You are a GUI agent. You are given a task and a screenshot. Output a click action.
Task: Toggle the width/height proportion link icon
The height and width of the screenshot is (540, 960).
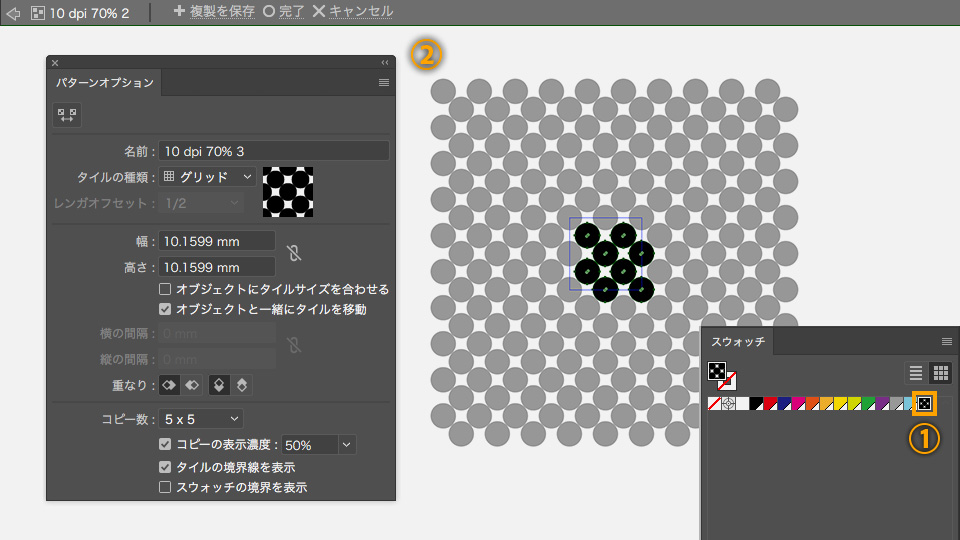(294, 253)
